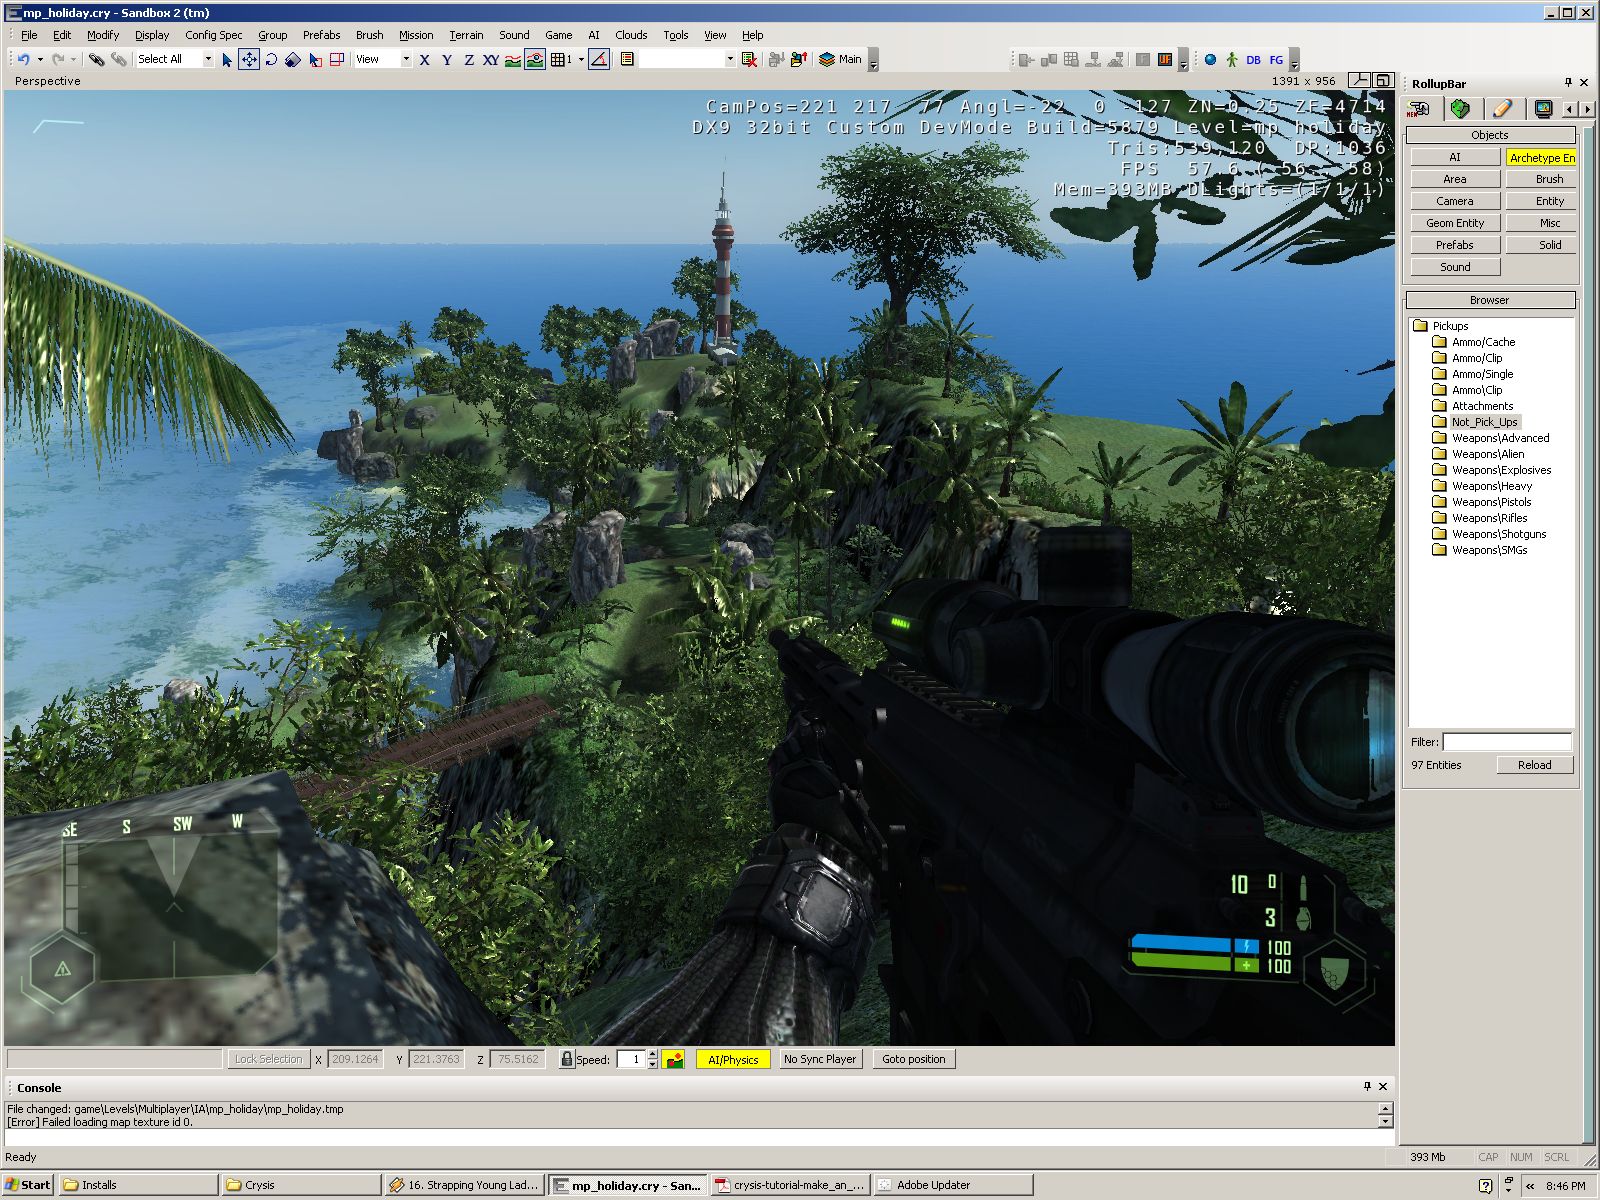Collapse the Objects rollup header
1600x1200 pixels.
(1490, 135)
